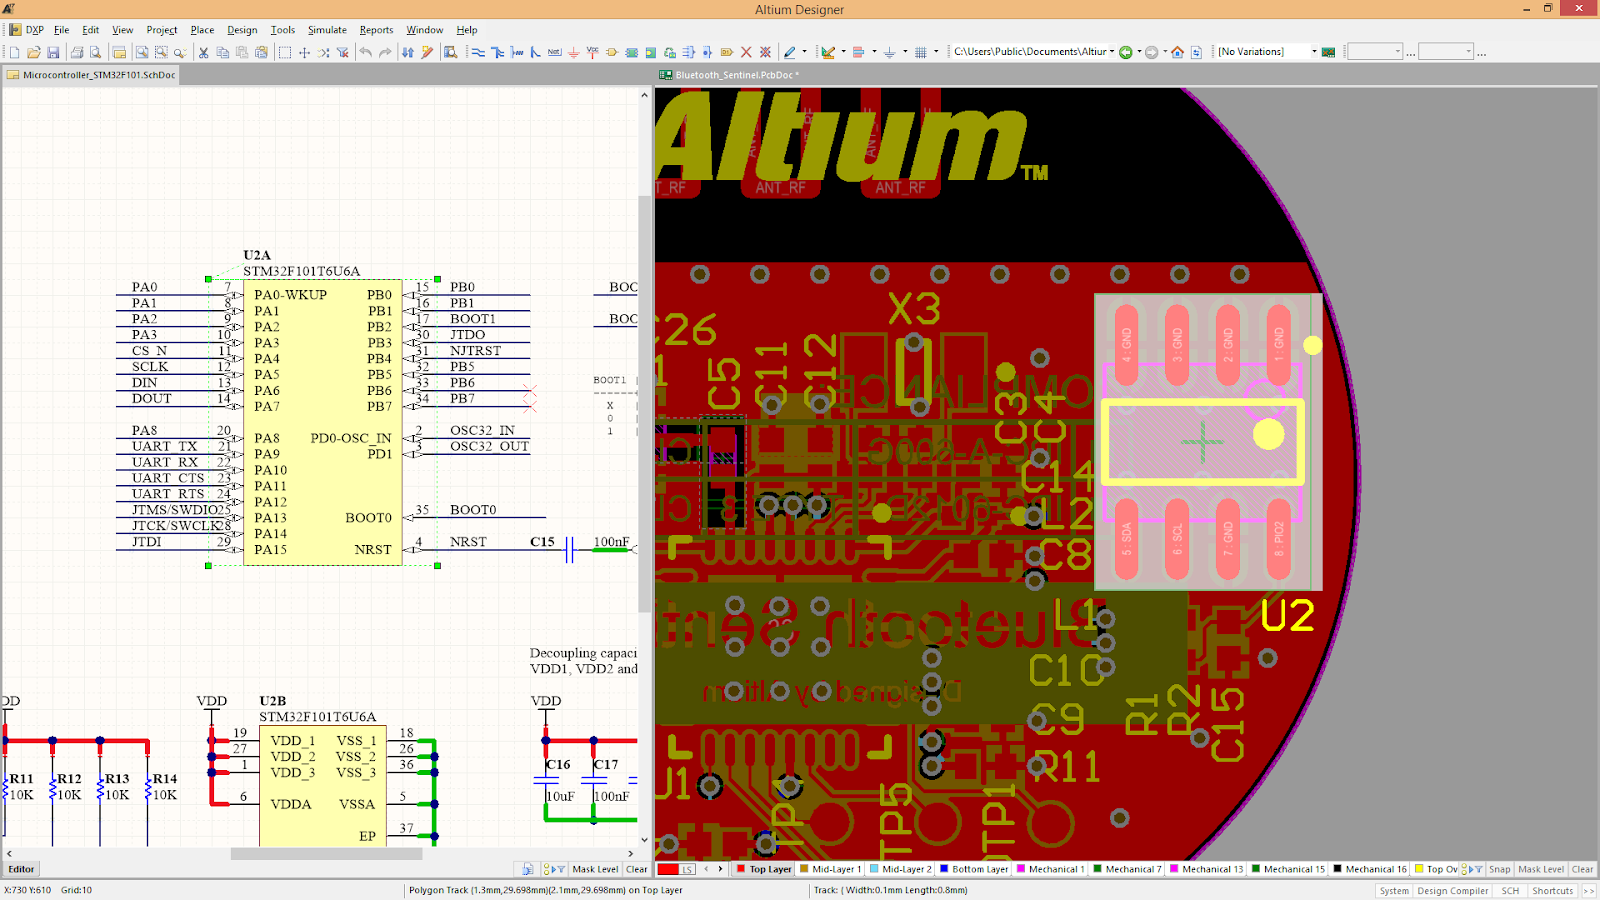Expand the power sources dropdown arrow

905,52
